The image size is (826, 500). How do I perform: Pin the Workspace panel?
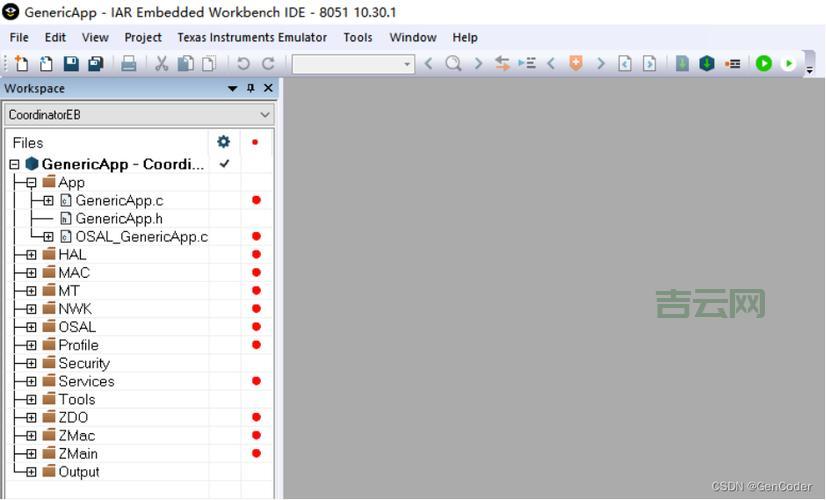coord(250,88)
